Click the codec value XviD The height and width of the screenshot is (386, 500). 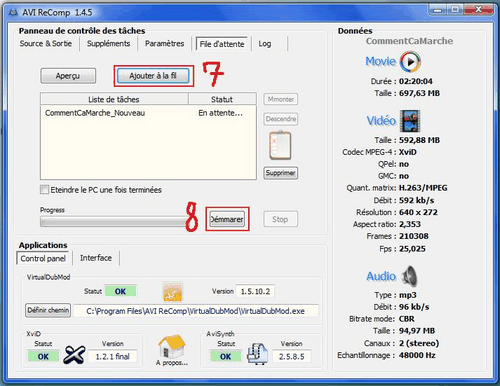(x=408, y=152)
